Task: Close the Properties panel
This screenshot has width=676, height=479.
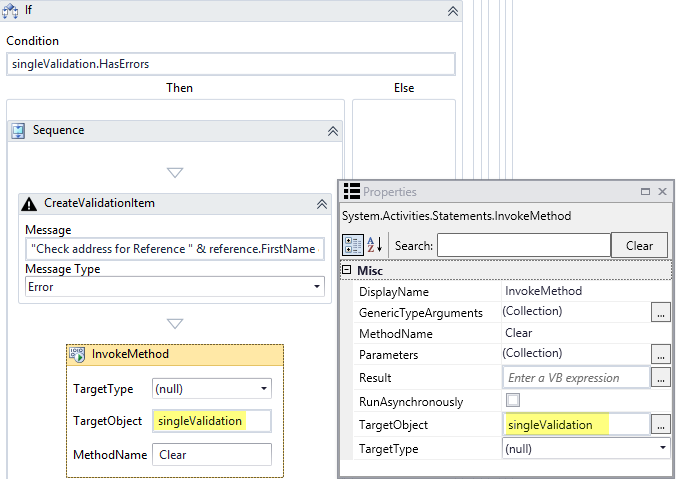Action: point(659,191)
